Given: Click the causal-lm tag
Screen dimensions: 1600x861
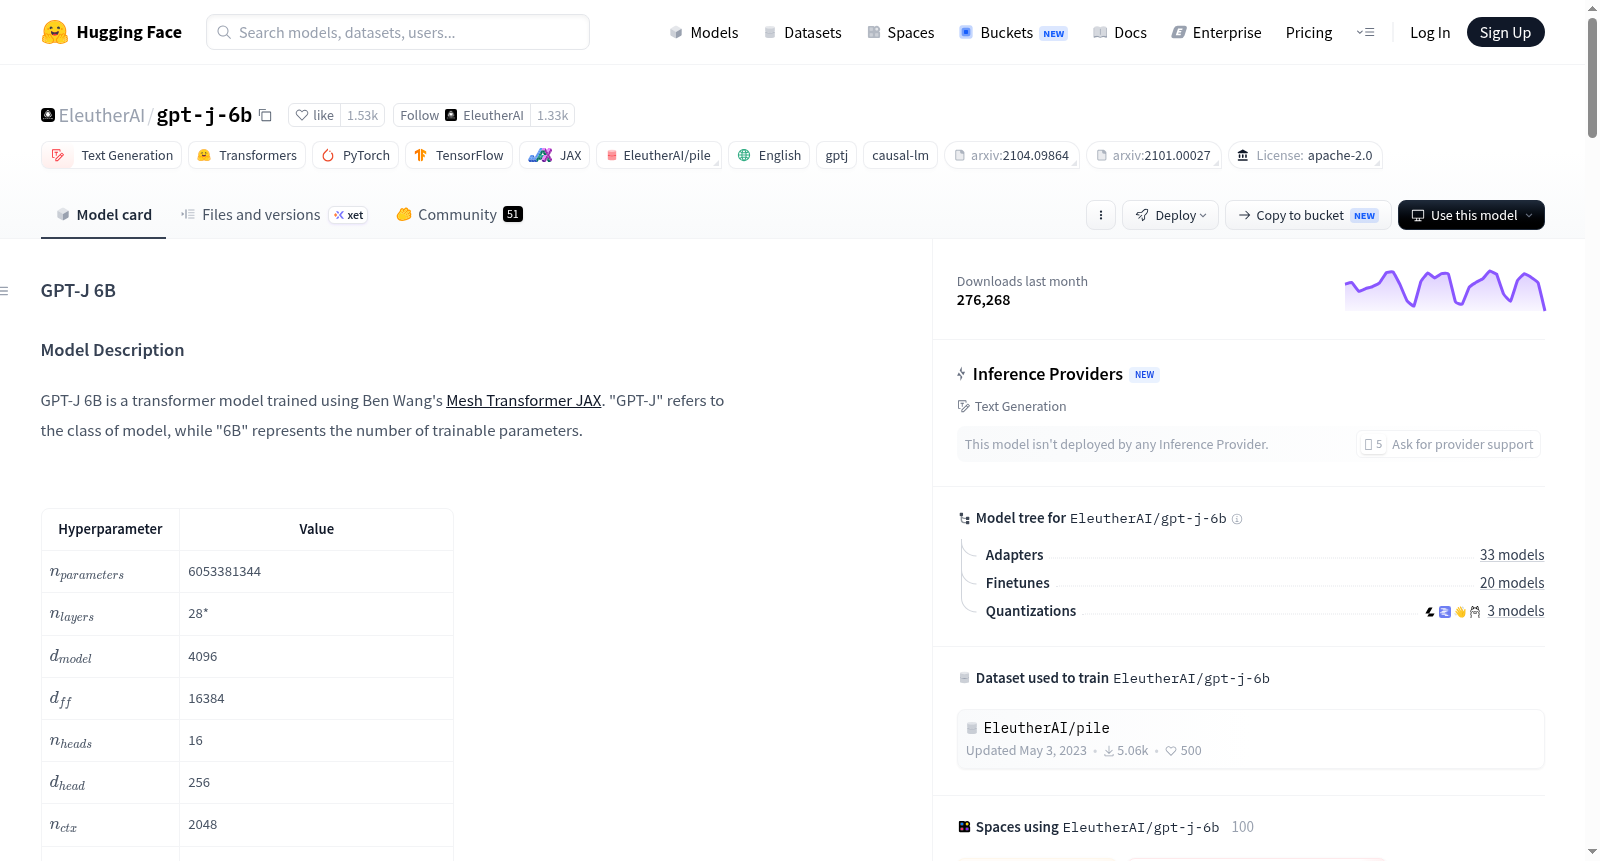Looking at the screenshot, I should (900, 155).
